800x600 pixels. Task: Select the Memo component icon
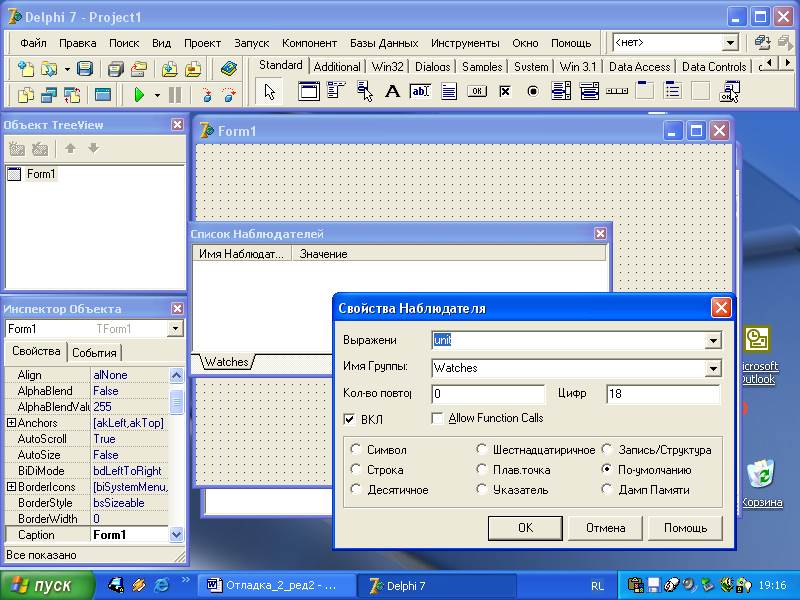coord(449,92)
